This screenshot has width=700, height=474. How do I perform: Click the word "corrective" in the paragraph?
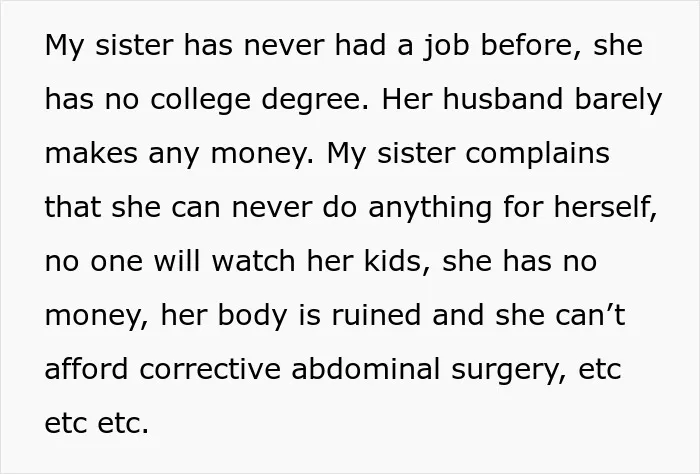point(210,369)
